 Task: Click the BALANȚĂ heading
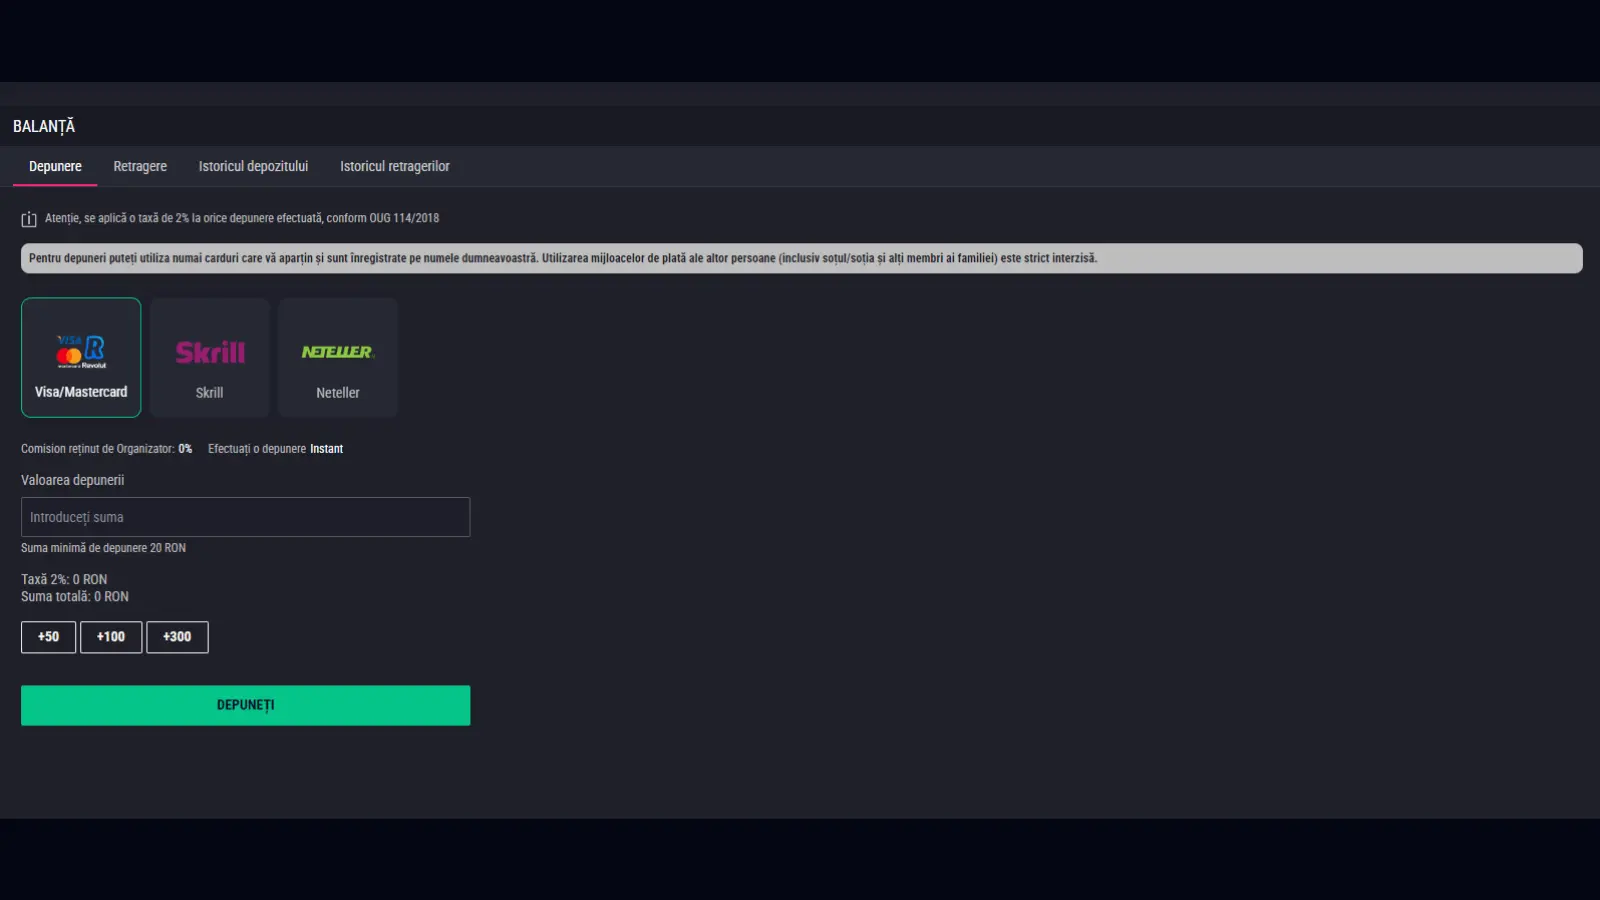(x=44, y=126)
